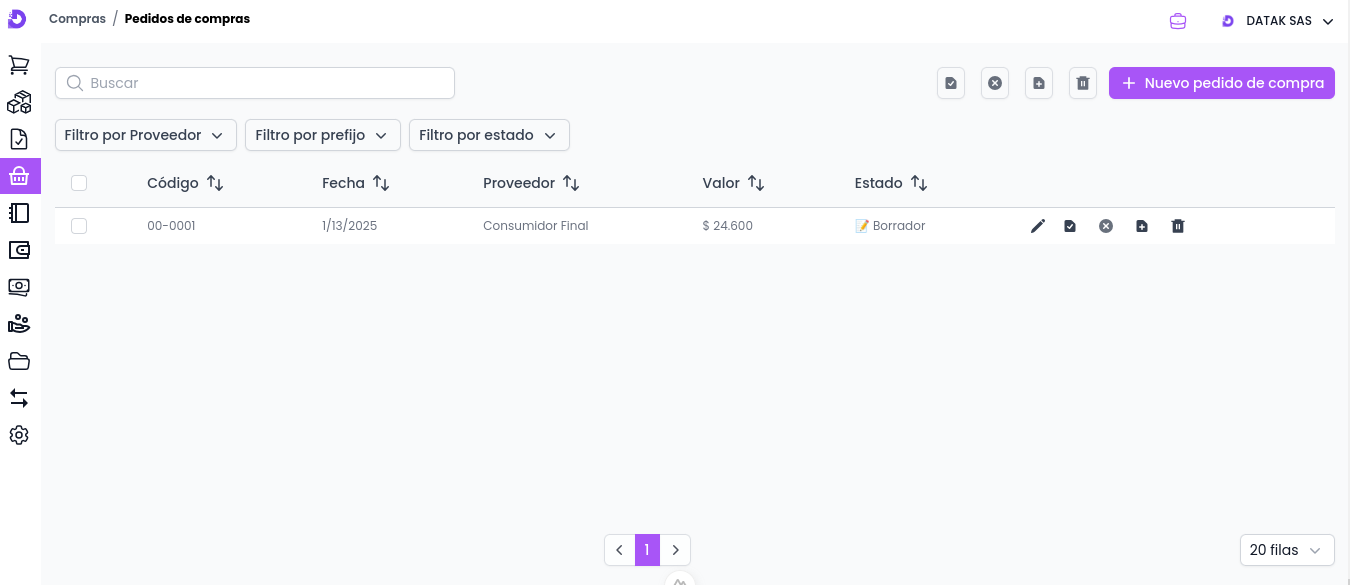Select the checkbox for order 00-0001
The image size is (1350, 585).
point(79,226)
